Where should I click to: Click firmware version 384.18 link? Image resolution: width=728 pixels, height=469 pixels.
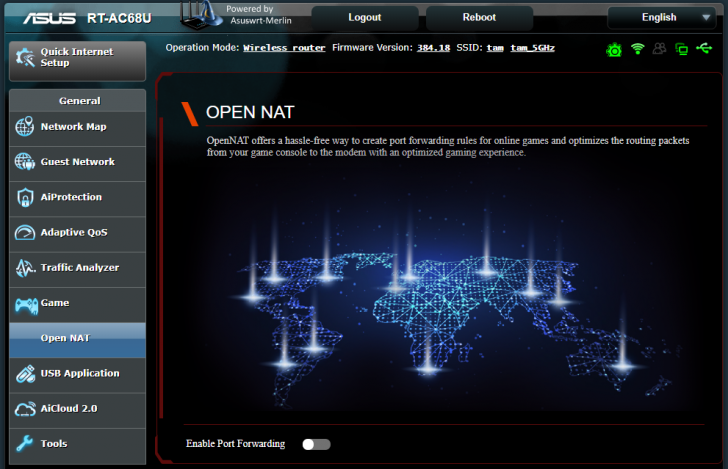(433, 48)
